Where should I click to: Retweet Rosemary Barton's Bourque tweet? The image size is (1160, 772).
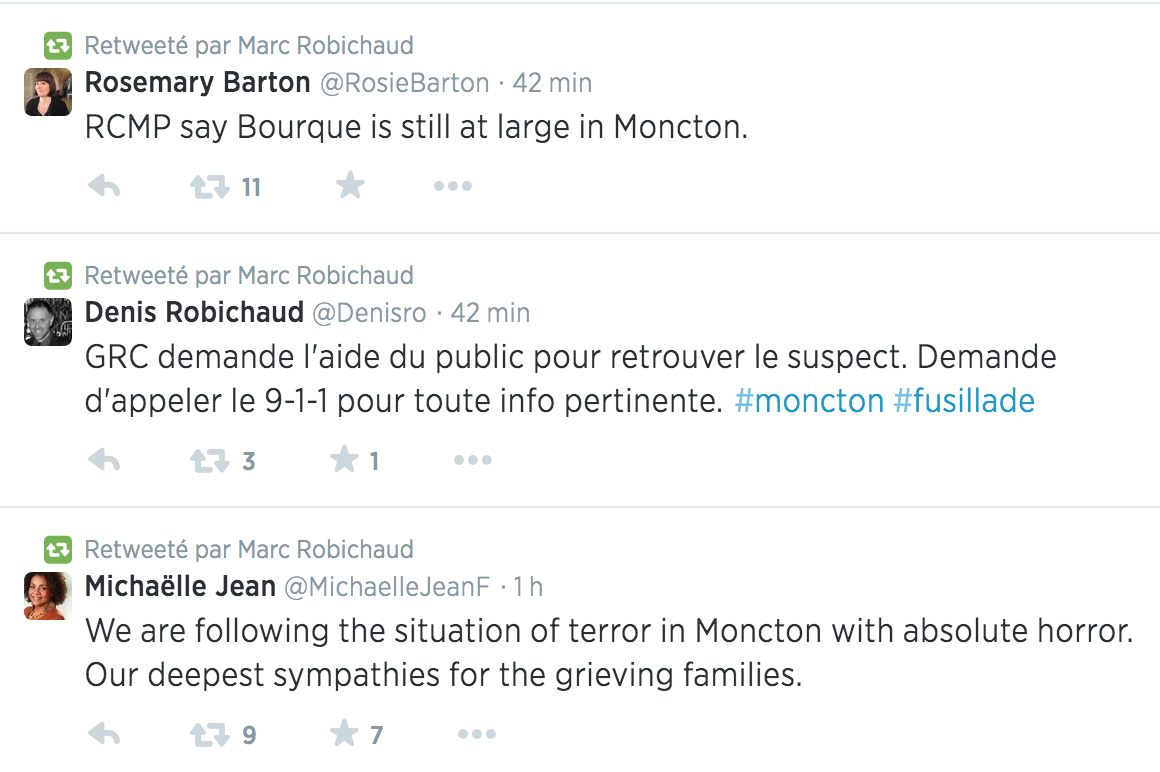[x=209, y=186]
